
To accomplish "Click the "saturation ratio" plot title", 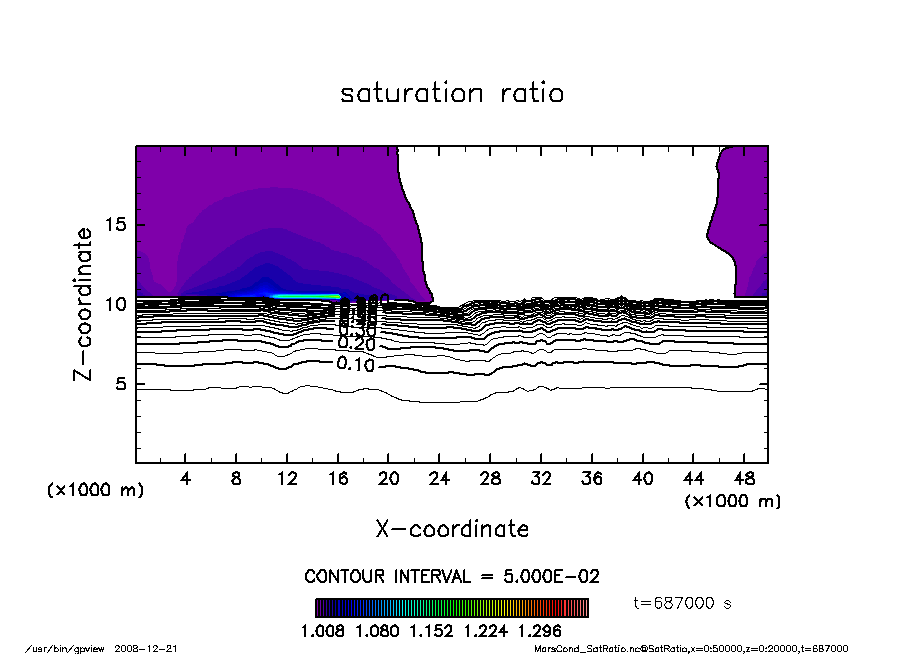I will [452, 94].
